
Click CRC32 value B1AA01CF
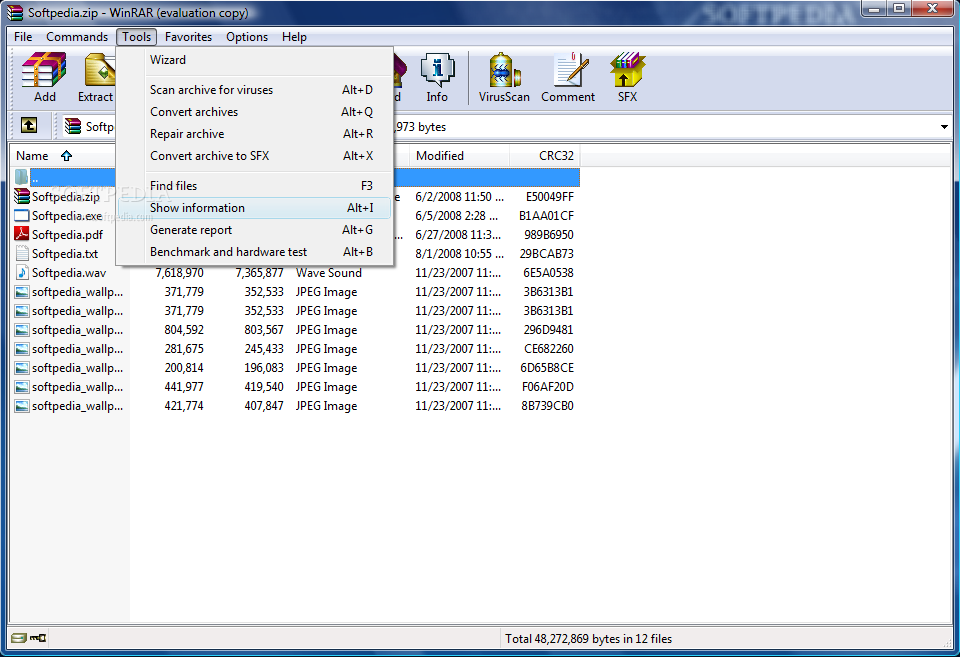pyautogui.click(x=546, y=216)
